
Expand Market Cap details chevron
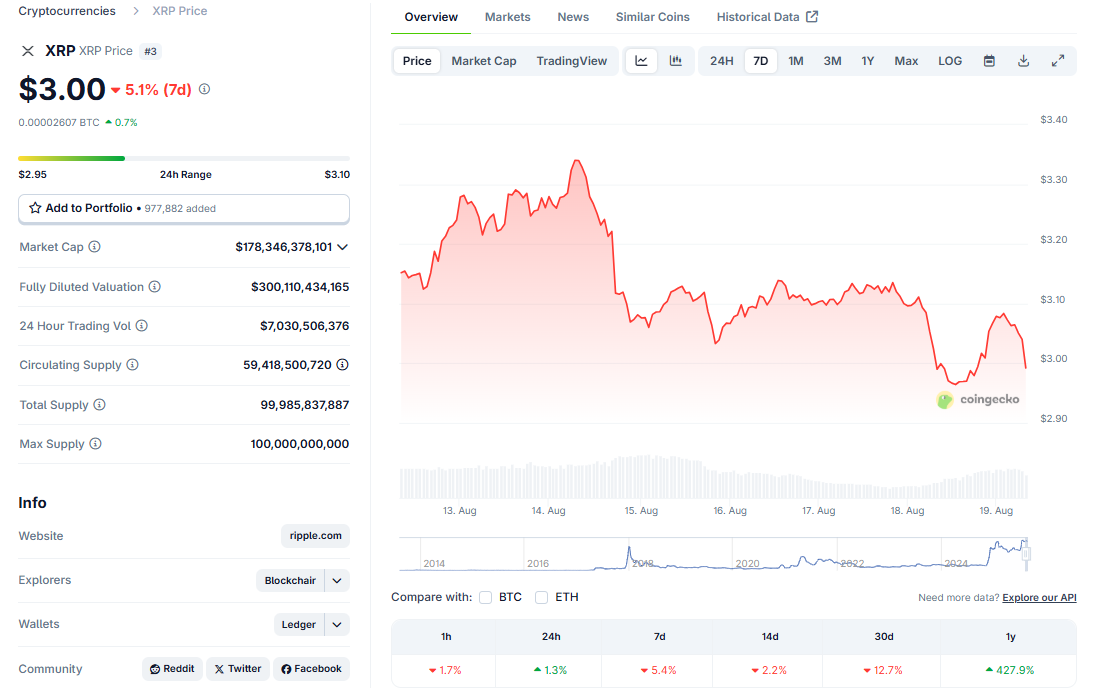[x=342, y=247]
